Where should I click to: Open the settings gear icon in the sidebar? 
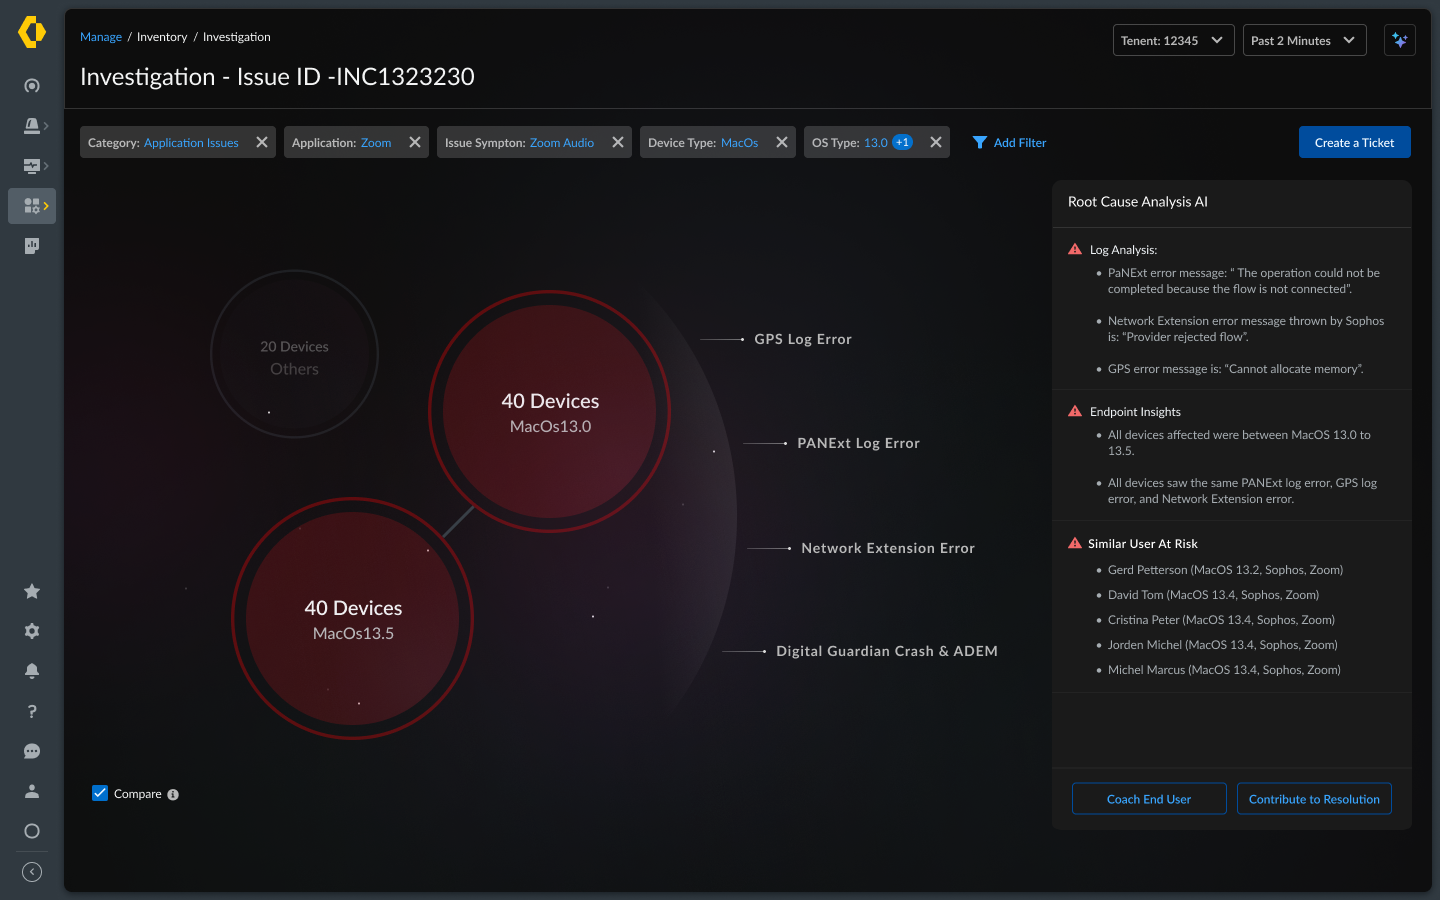click(x=32, y=631)
